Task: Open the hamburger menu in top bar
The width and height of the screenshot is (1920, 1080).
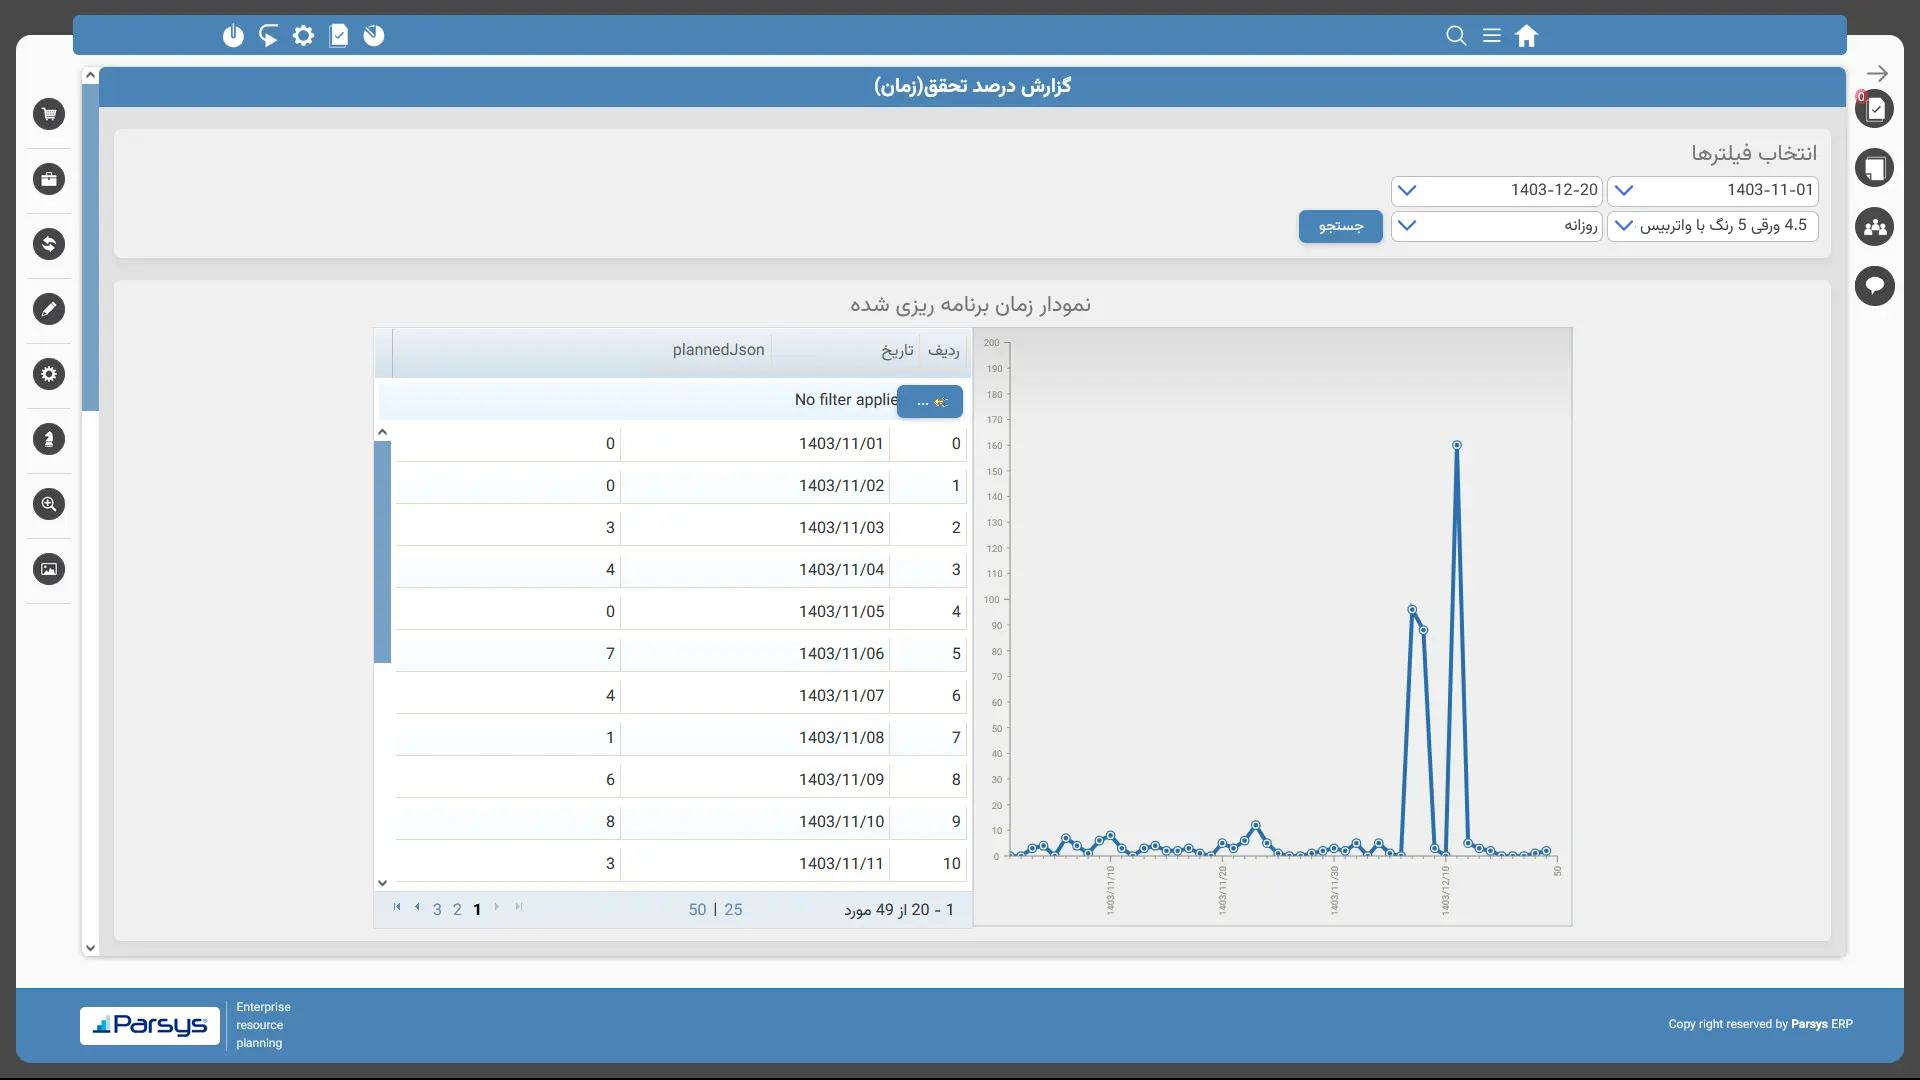Action: click(1491, 36)
